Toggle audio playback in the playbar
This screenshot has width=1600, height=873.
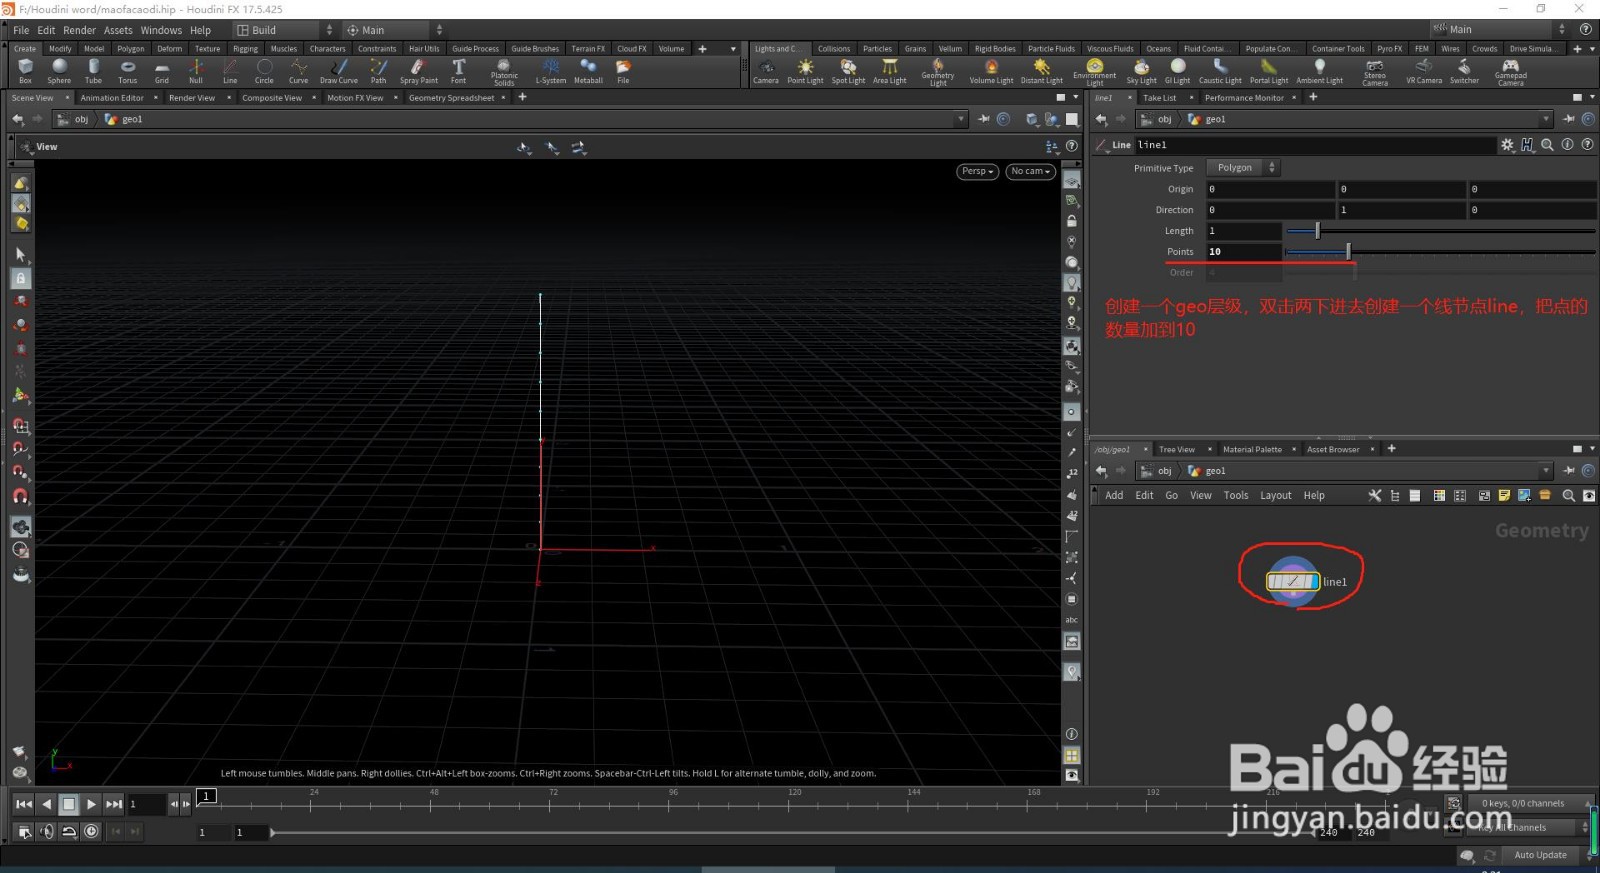click(47, 831)
